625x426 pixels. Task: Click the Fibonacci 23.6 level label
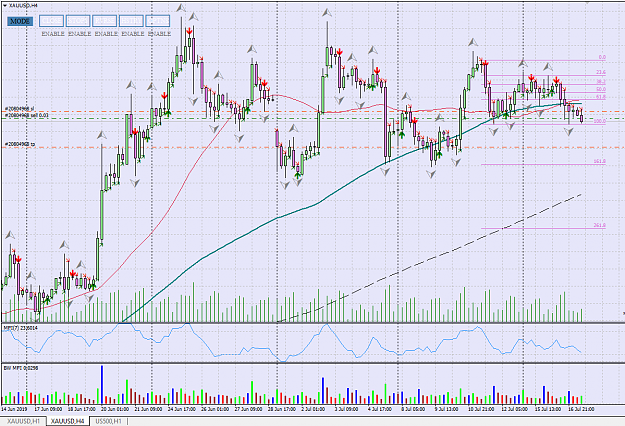pyautogui.click(x=601, y=72)
